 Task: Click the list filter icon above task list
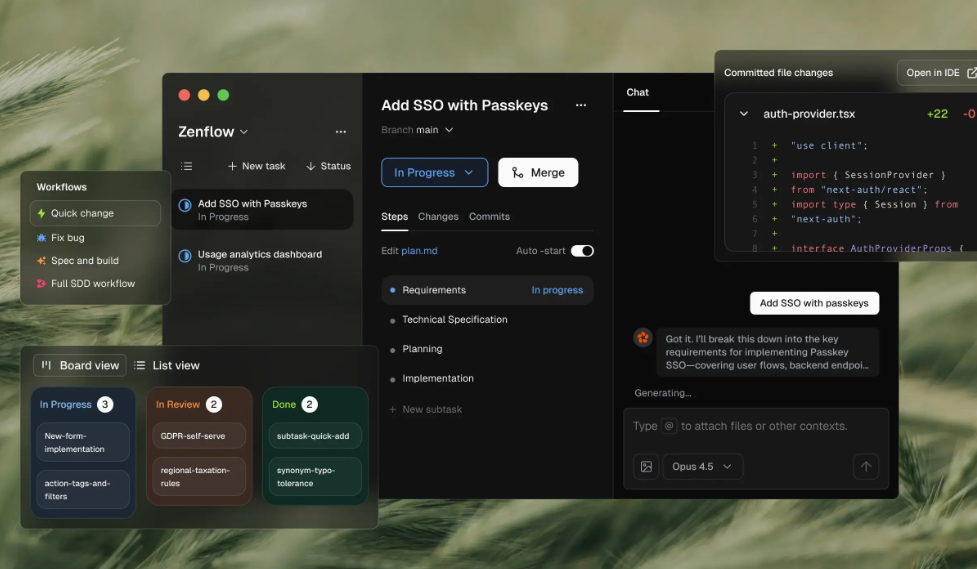pyautogui.click(x=186, y=166)
